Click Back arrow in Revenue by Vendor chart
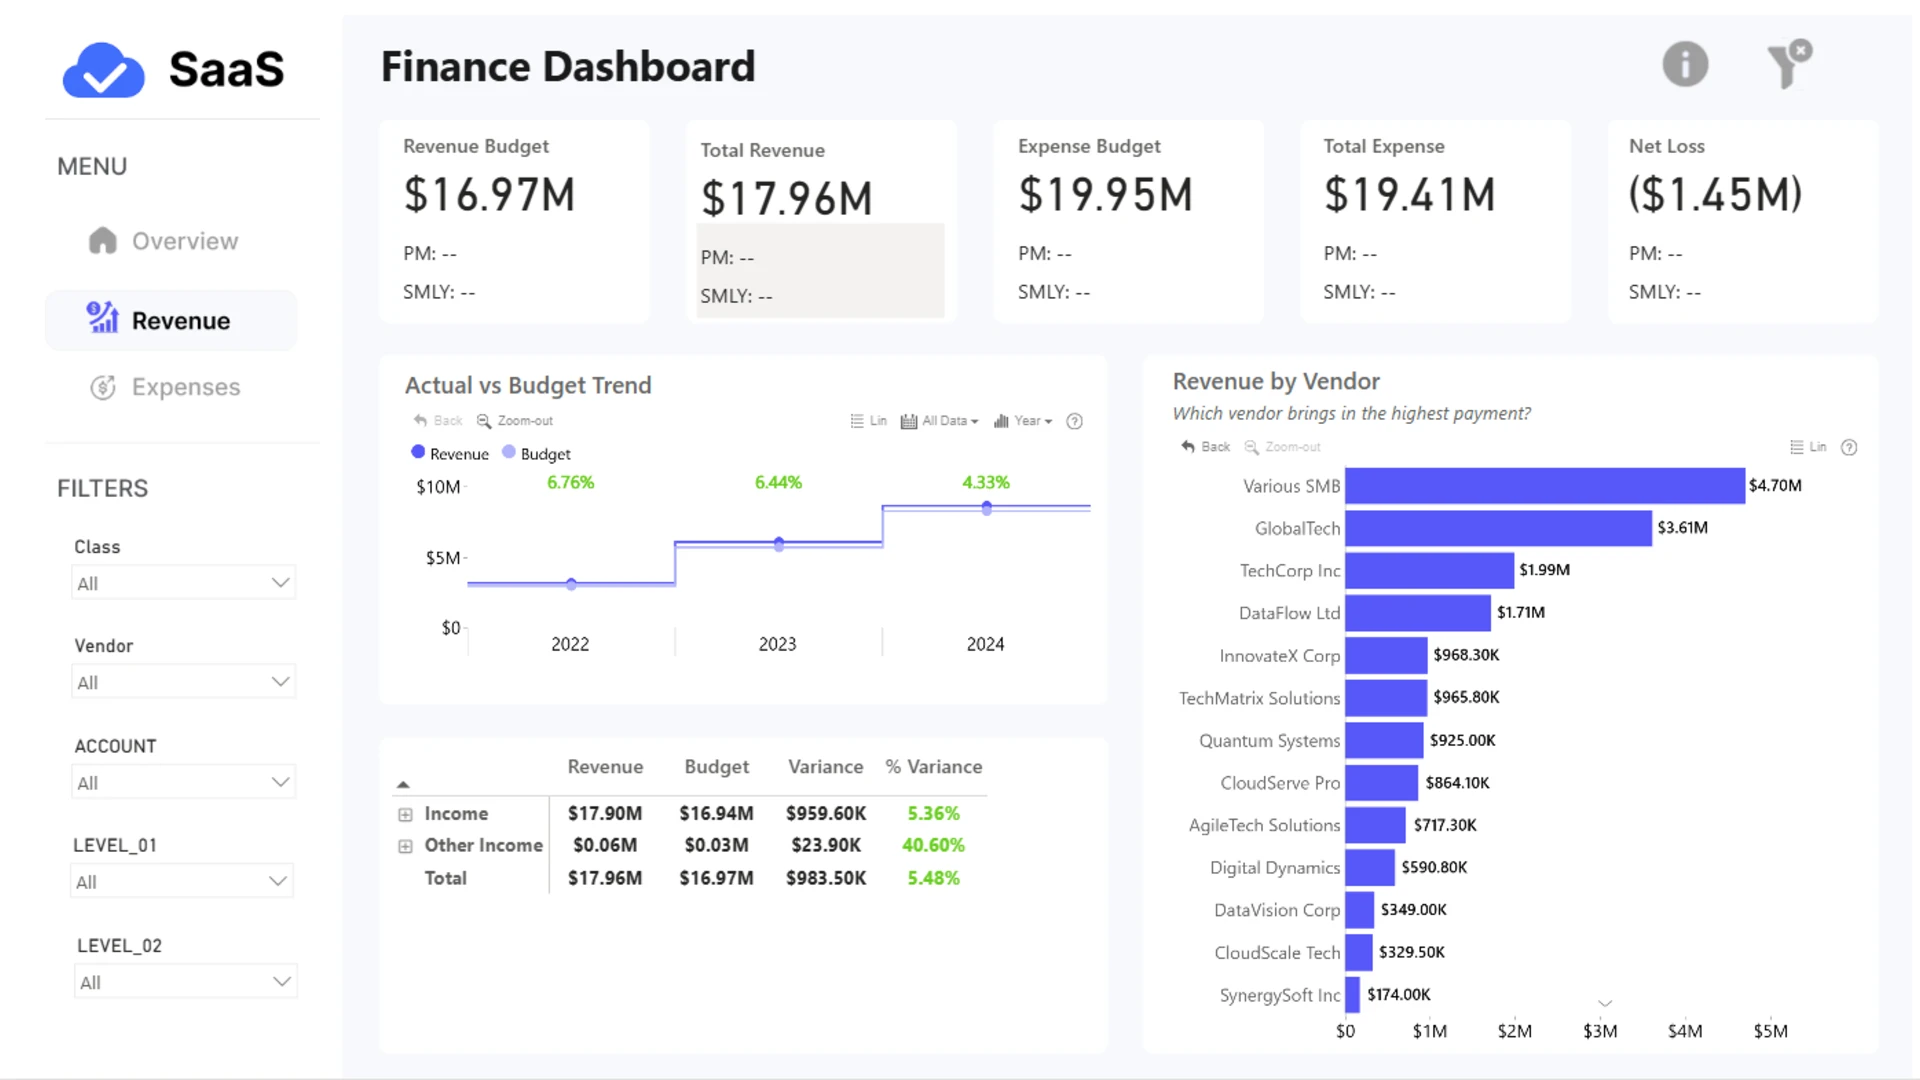The width and height of the screenshot is (1920, 1080). [x=1205, y=447]
